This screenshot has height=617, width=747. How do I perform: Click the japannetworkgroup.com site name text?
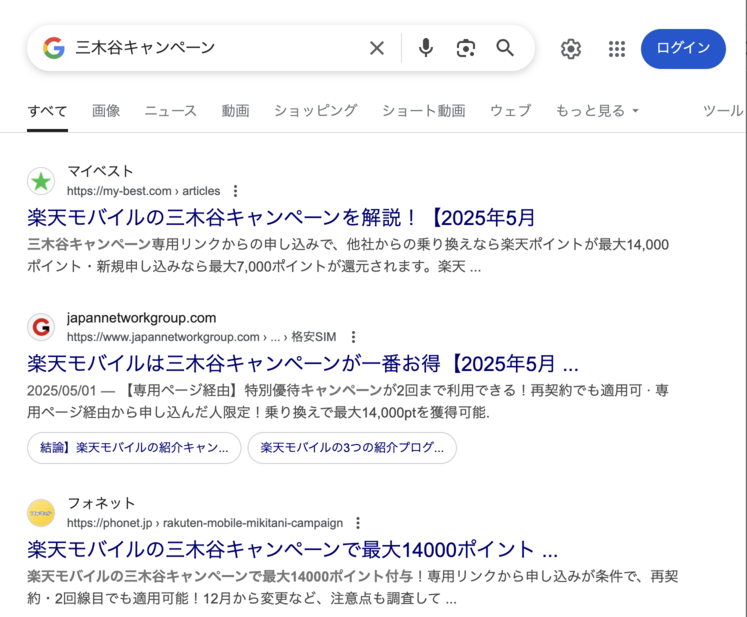coord(141,318)
